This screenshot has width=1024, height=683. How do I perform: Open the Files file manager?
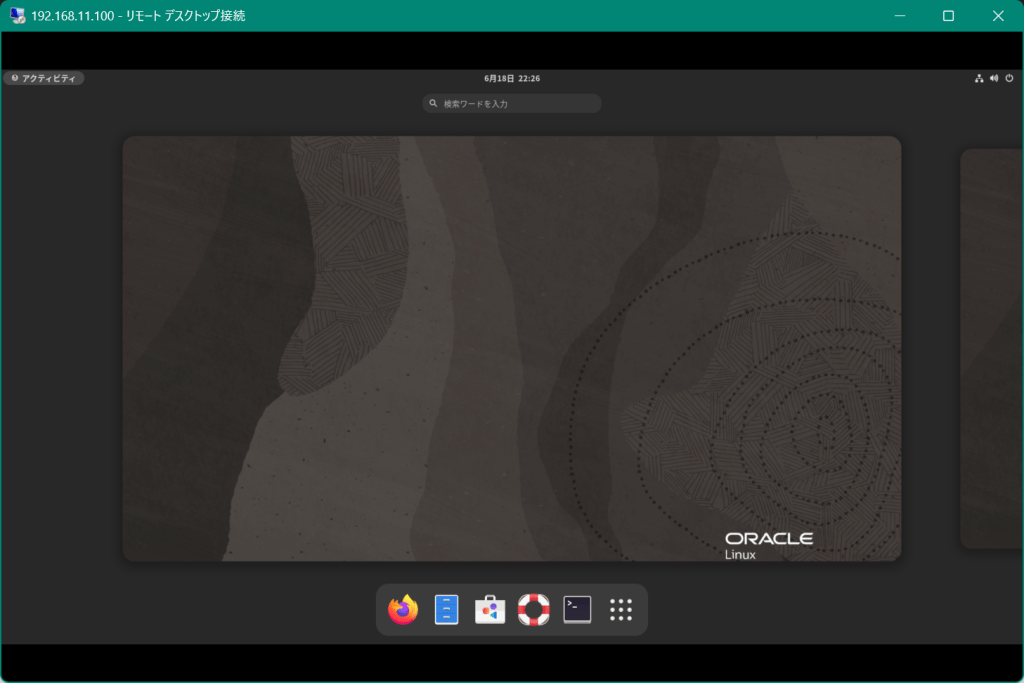point(446,609)
